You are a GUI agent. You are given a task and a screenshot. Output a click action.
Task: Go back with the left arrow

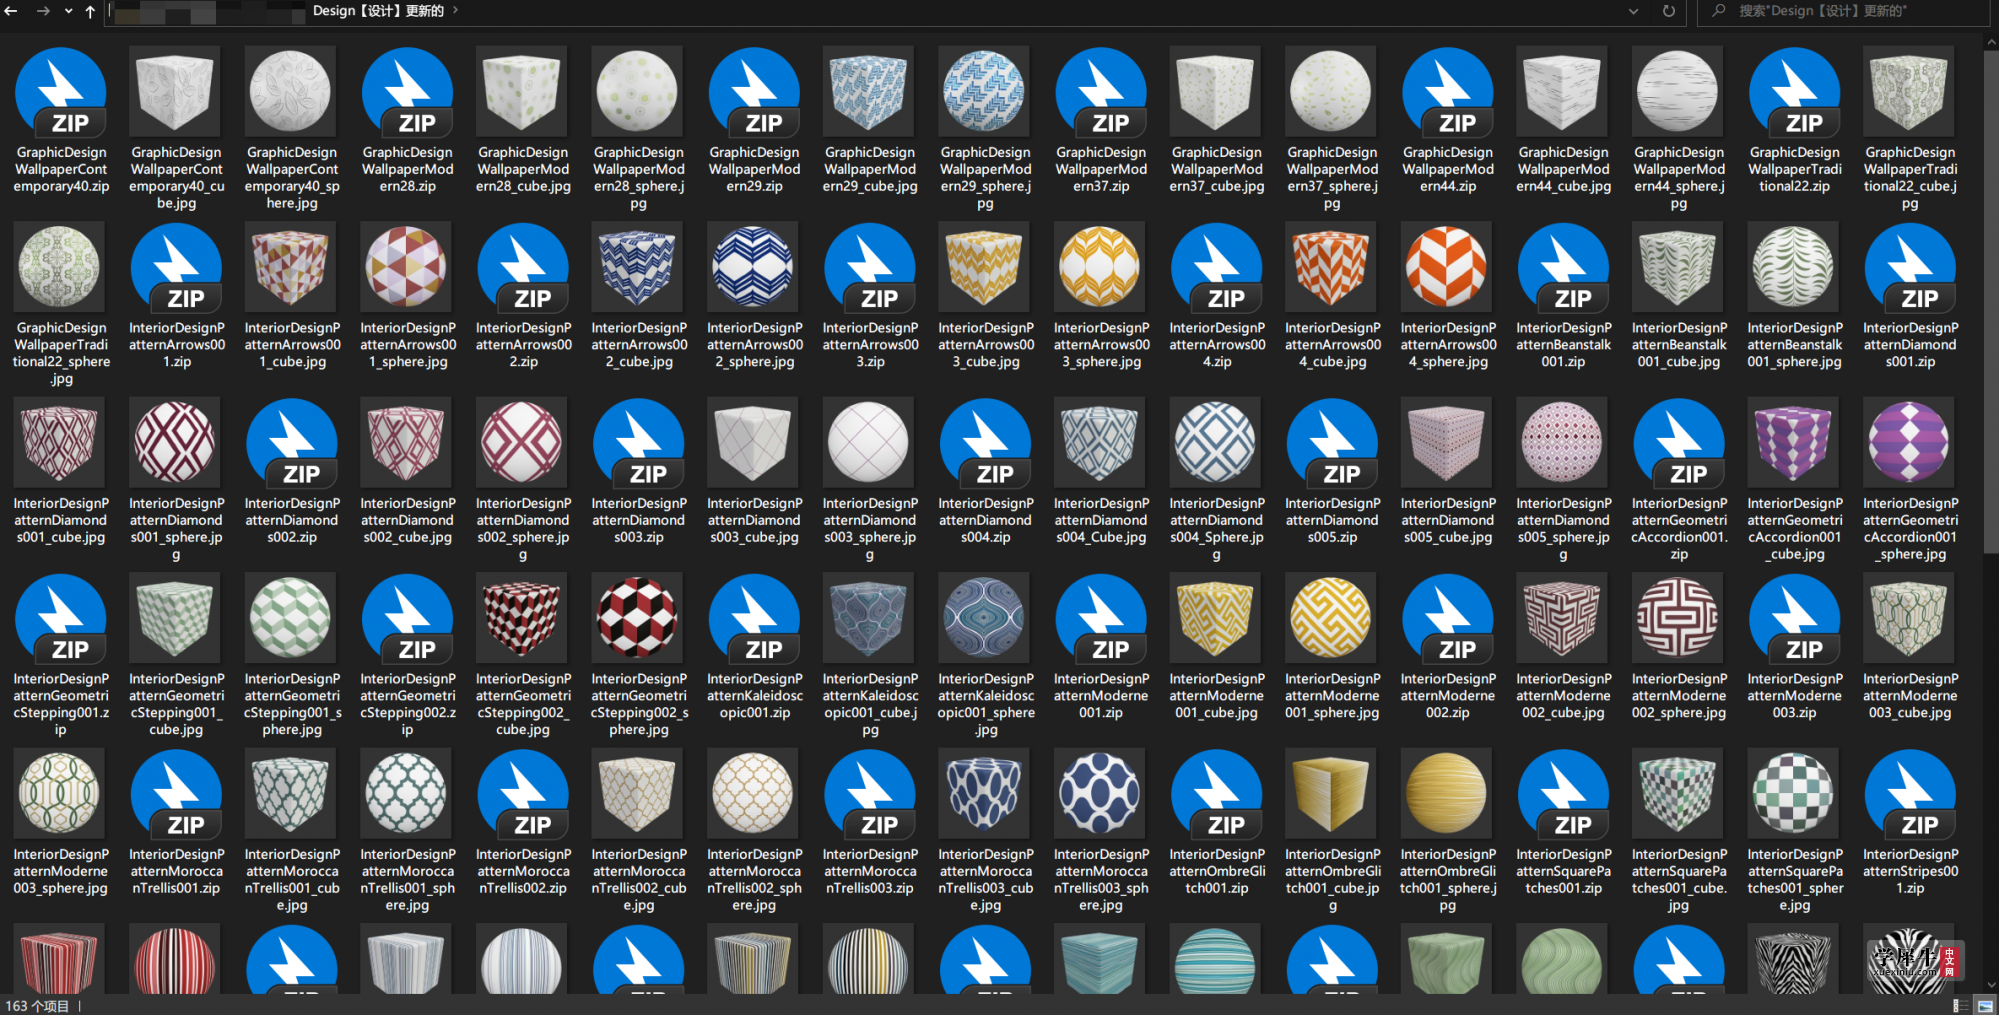(11, 11)
